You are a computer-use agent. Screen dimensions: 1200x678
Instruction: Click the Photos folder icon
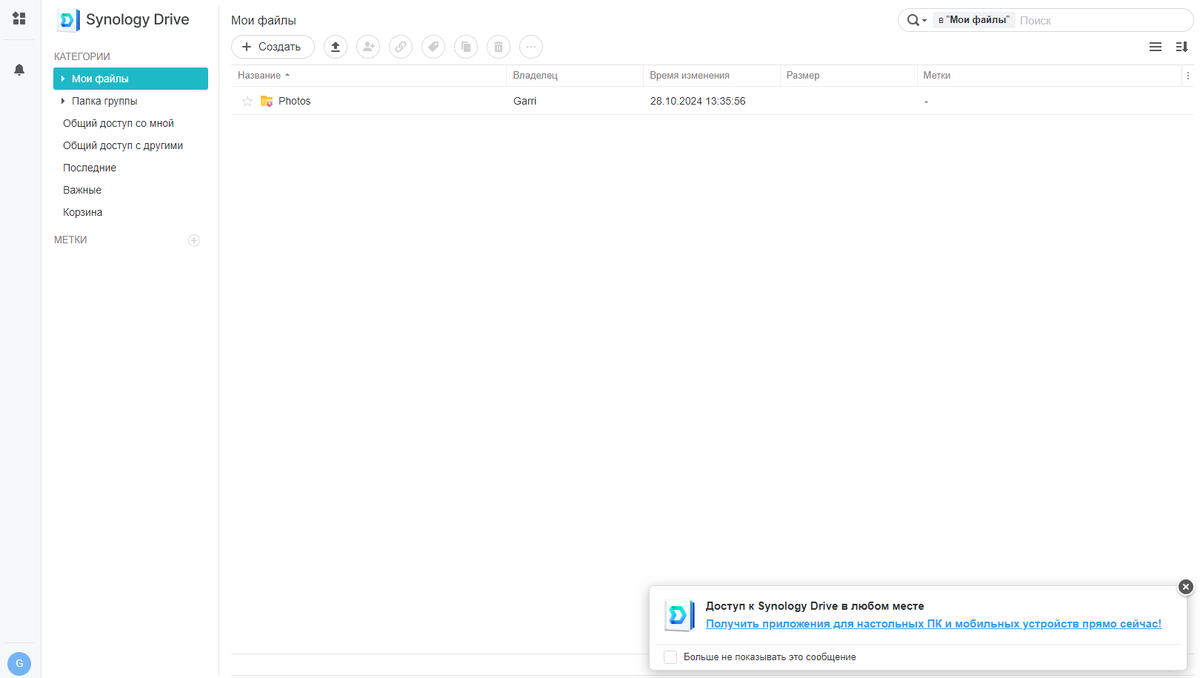click(266, 101)
